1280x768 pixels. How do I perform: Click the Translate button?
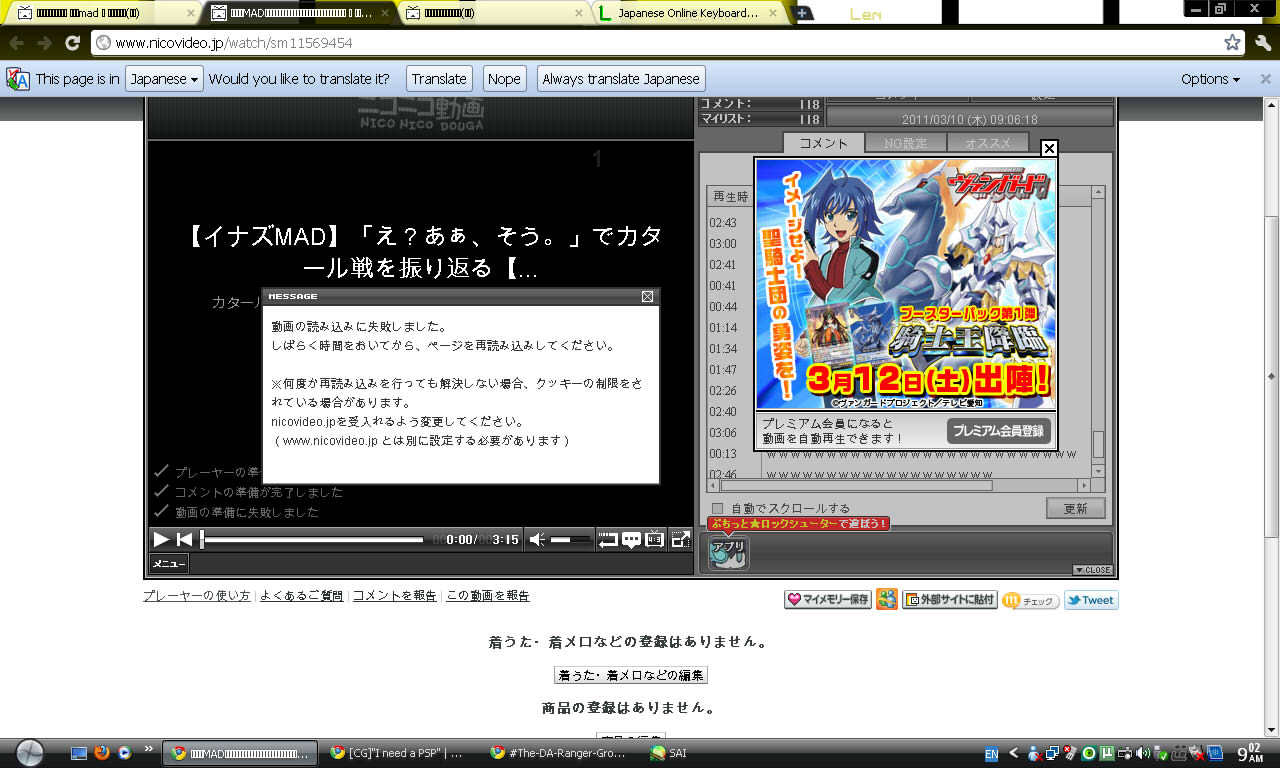439,79
